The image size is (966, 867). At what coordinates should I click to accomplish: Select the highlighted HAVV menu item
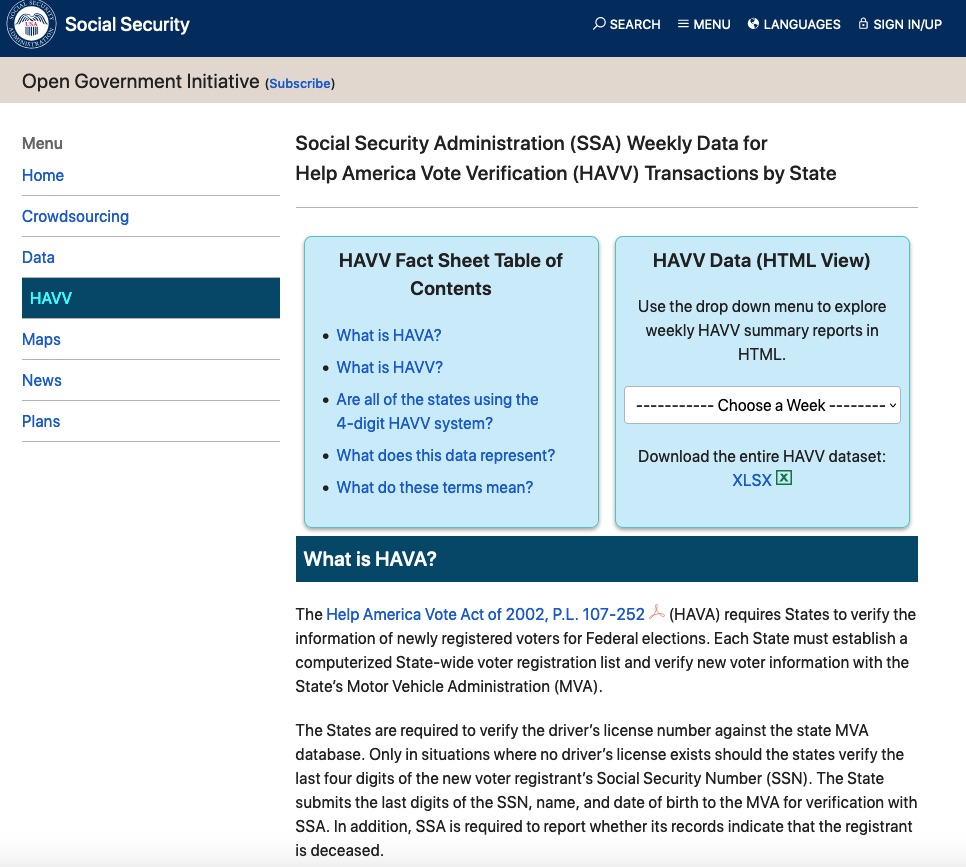[x=151, y=298]
